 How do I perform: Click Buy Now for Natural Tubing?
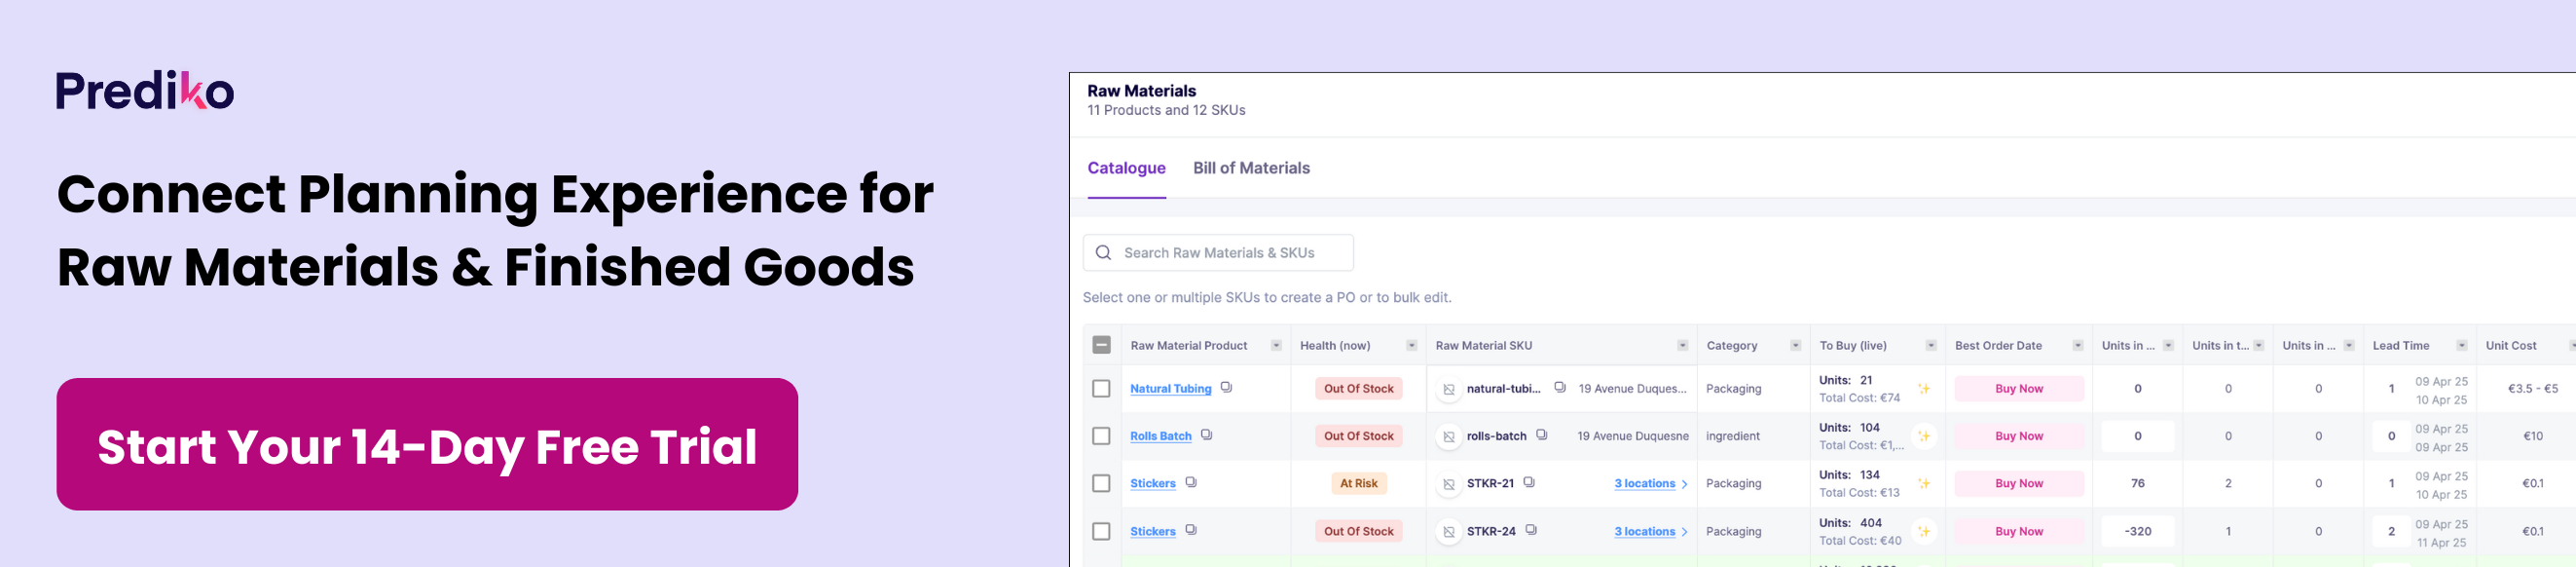click(x=2018, y=389)
